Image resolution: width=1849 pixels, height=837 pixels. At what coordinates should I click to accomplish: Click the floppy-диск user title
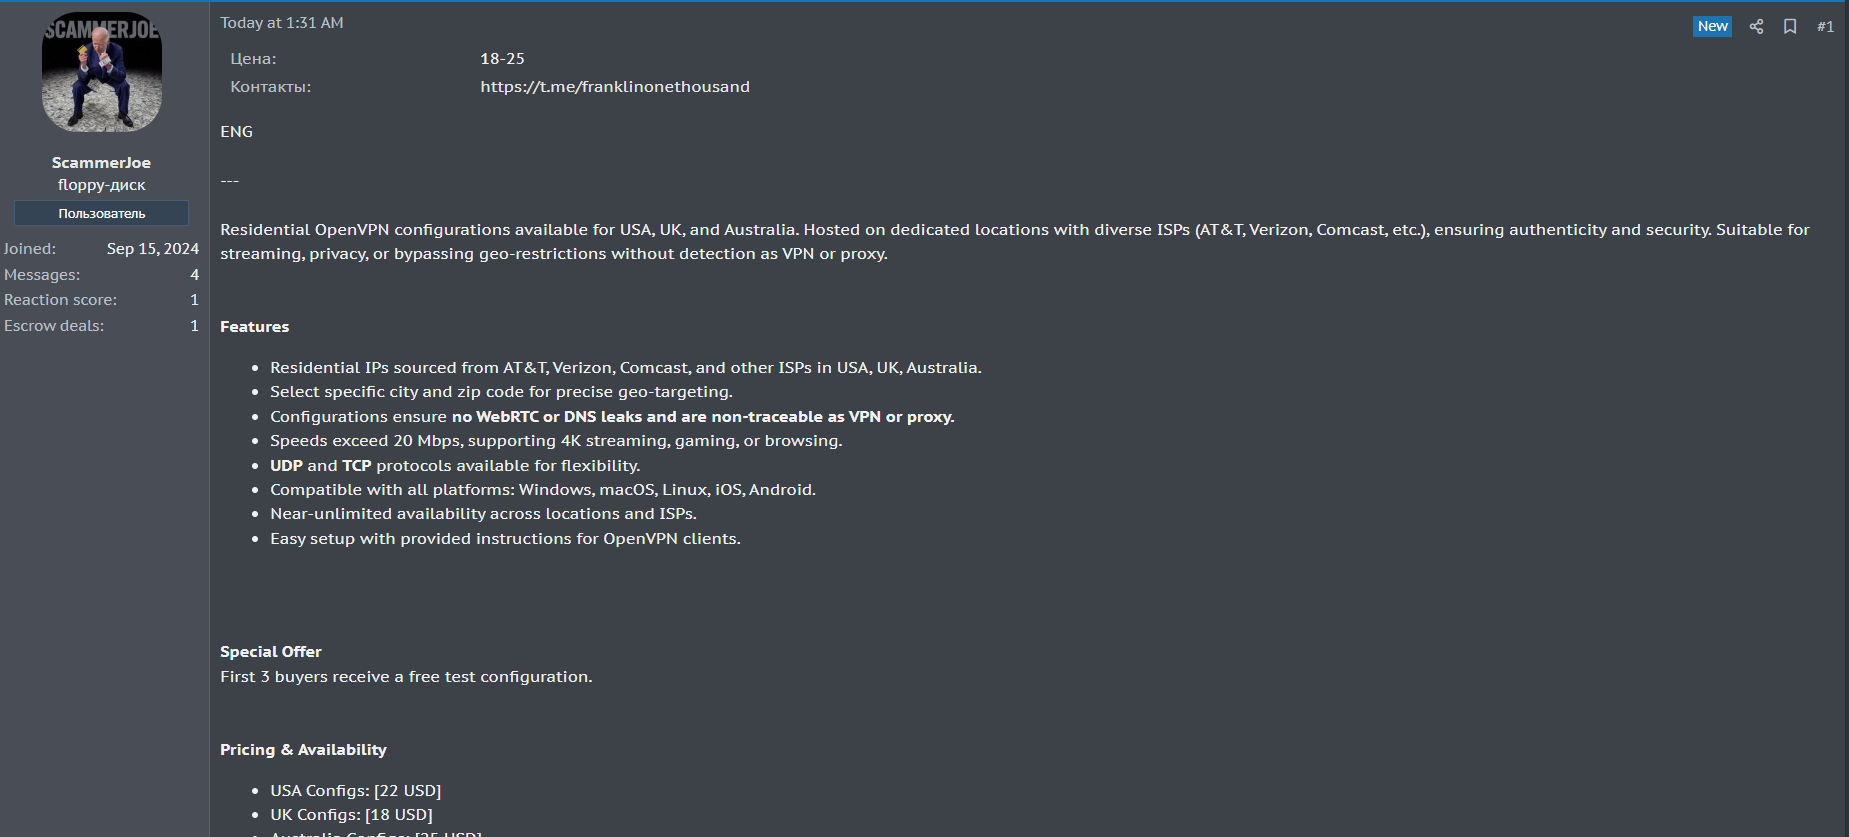point(101,185)
